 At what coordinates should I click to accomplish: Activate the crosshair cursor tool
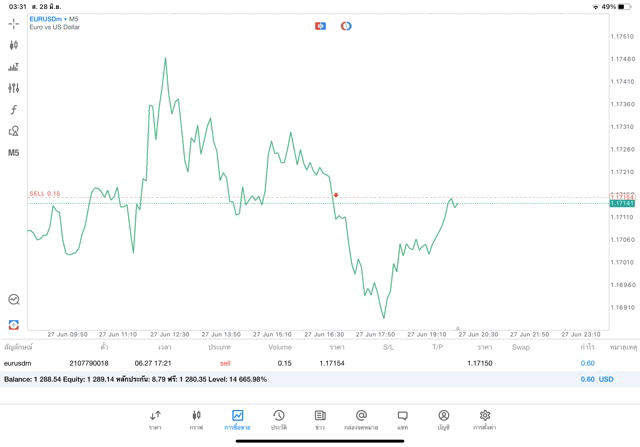14,23
